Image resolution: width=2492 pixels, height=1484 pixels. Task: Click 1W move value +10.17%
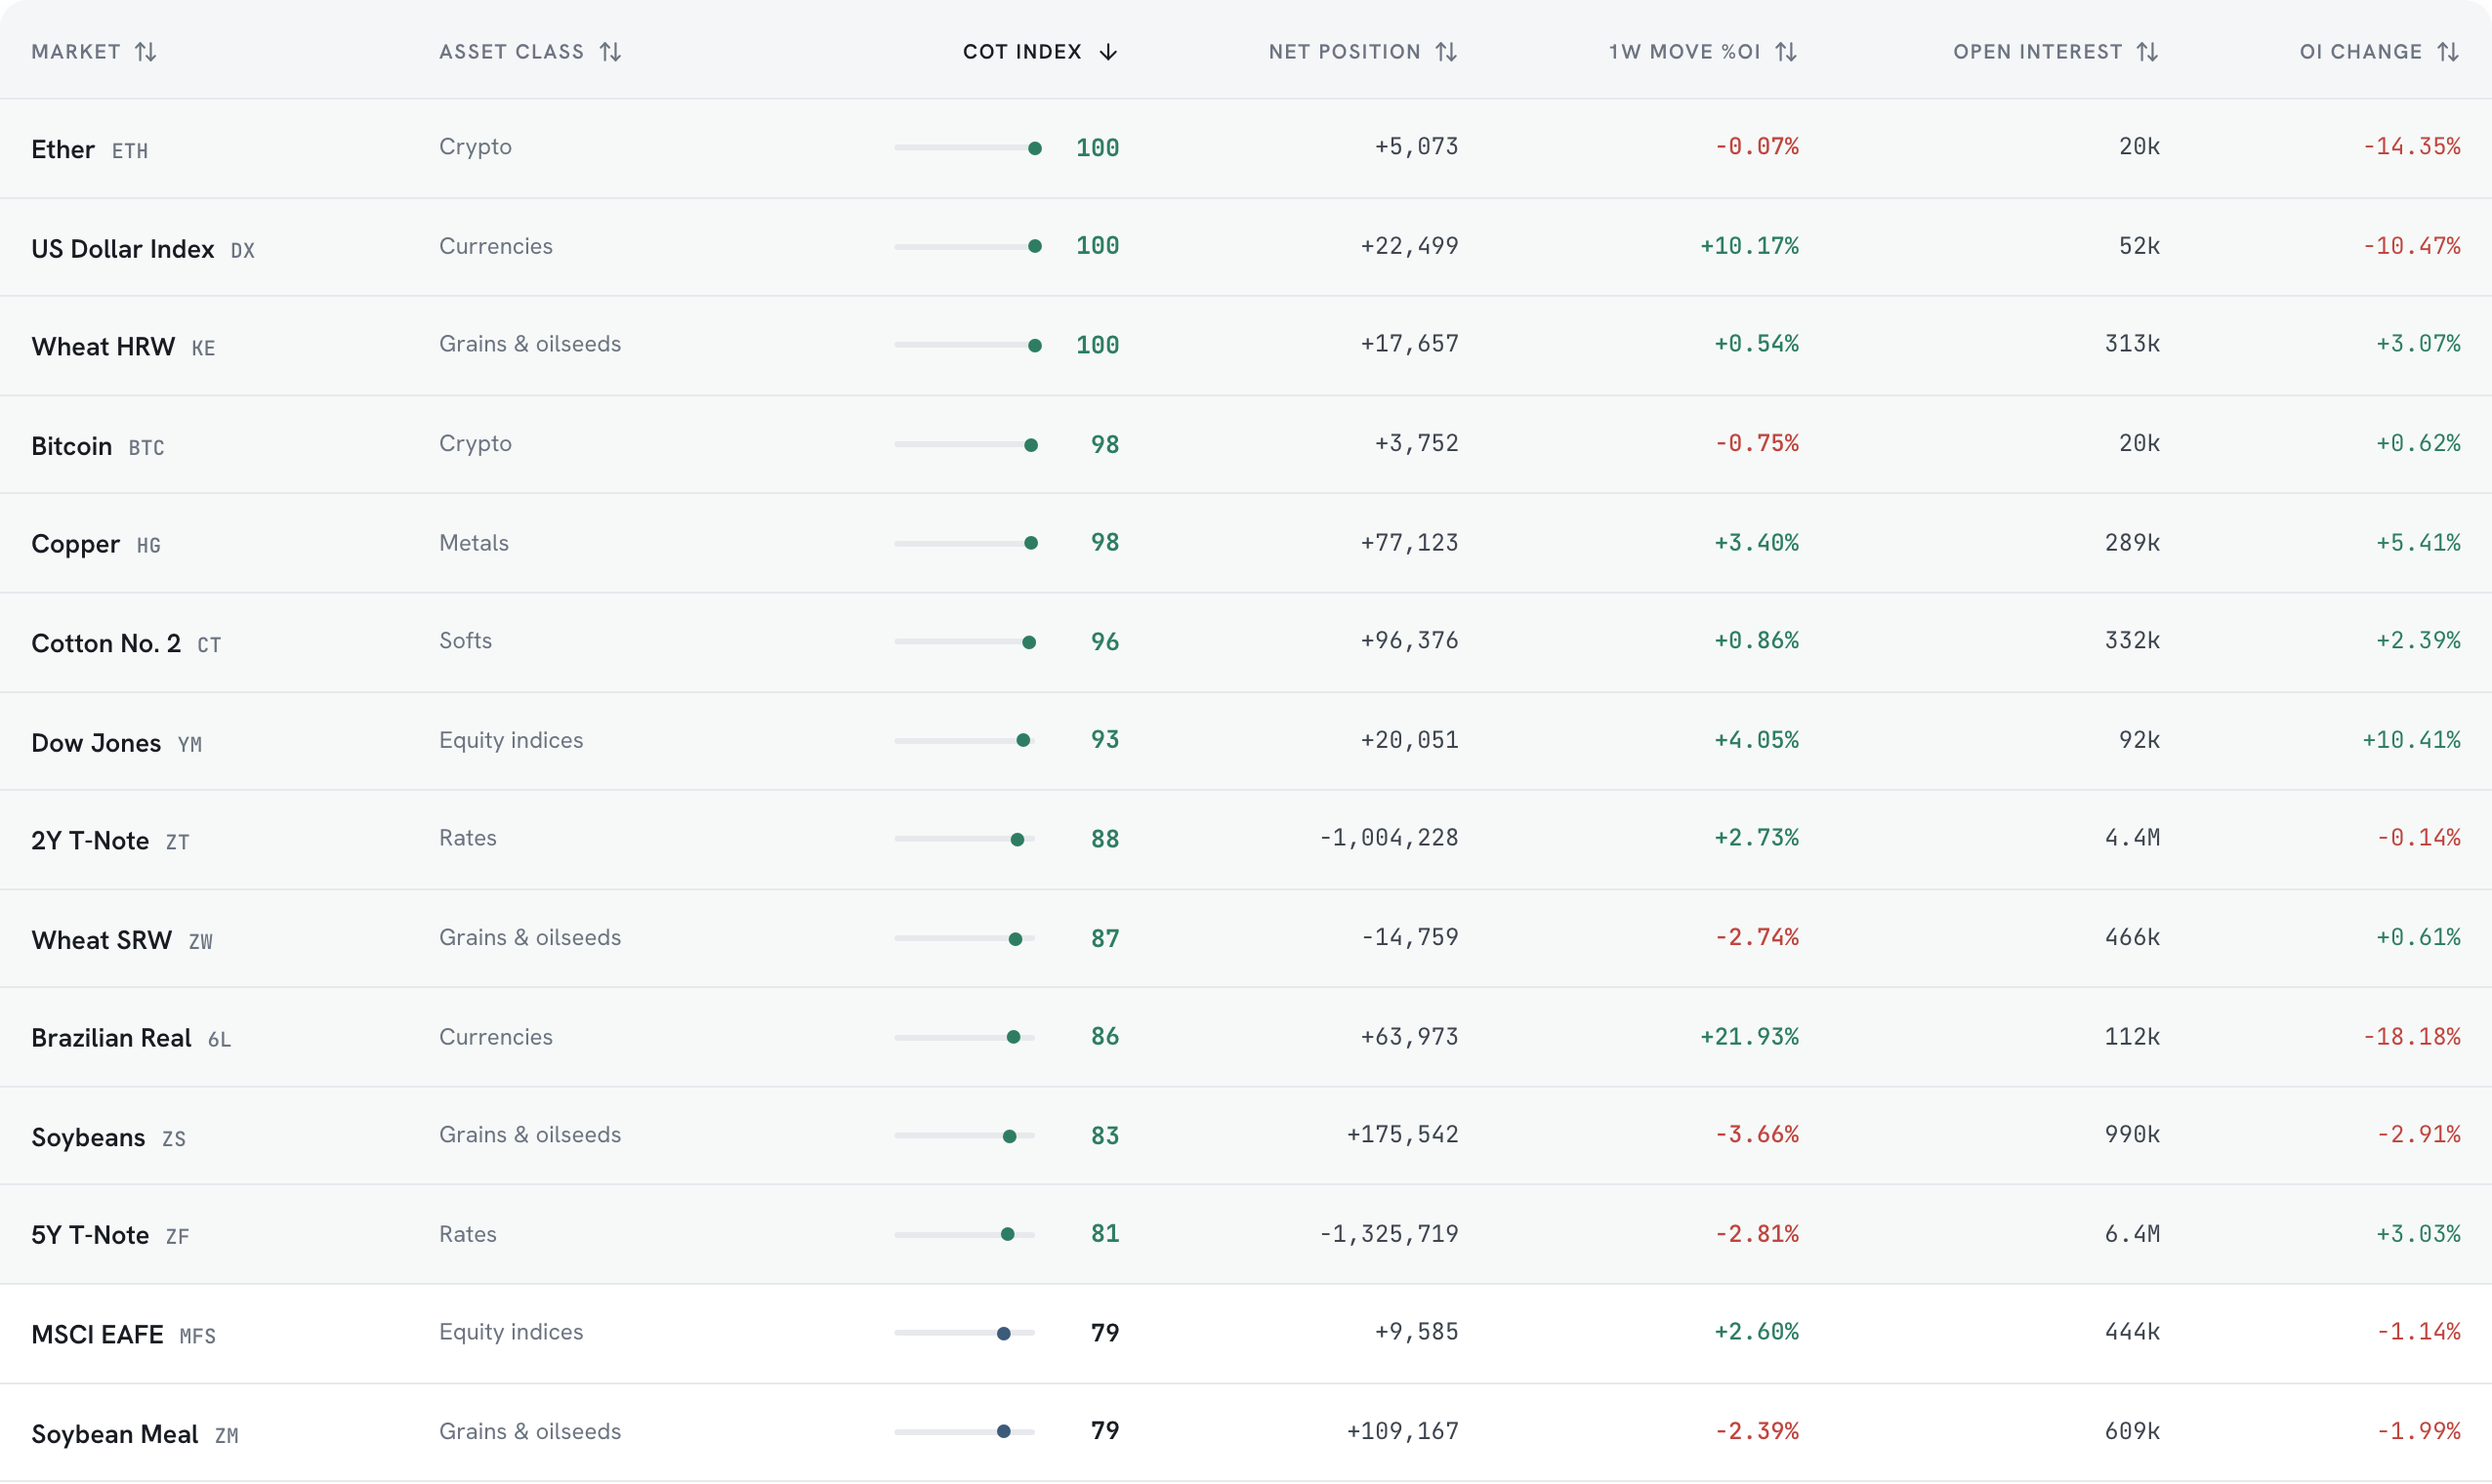tap(1749, 246)
